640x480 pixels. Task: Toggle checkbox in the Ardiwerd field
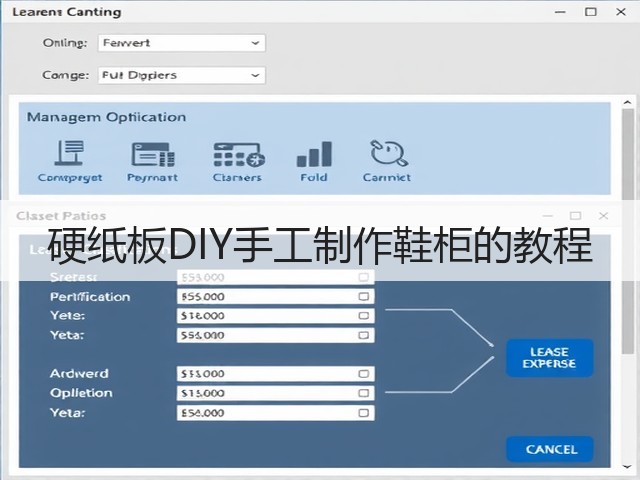(x=363, y=373)
